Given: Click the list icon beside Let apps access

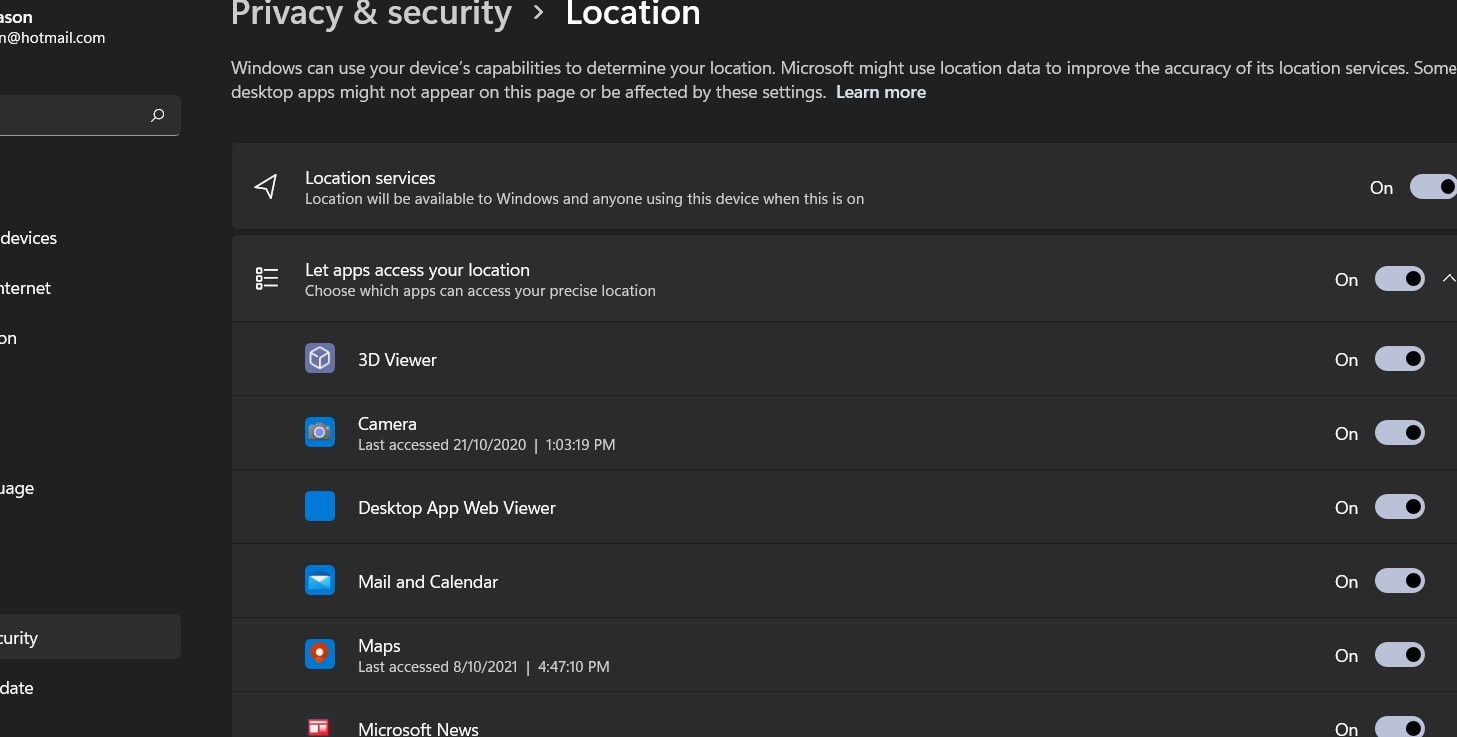Looking at the screenshot, I should pos(266,279).
